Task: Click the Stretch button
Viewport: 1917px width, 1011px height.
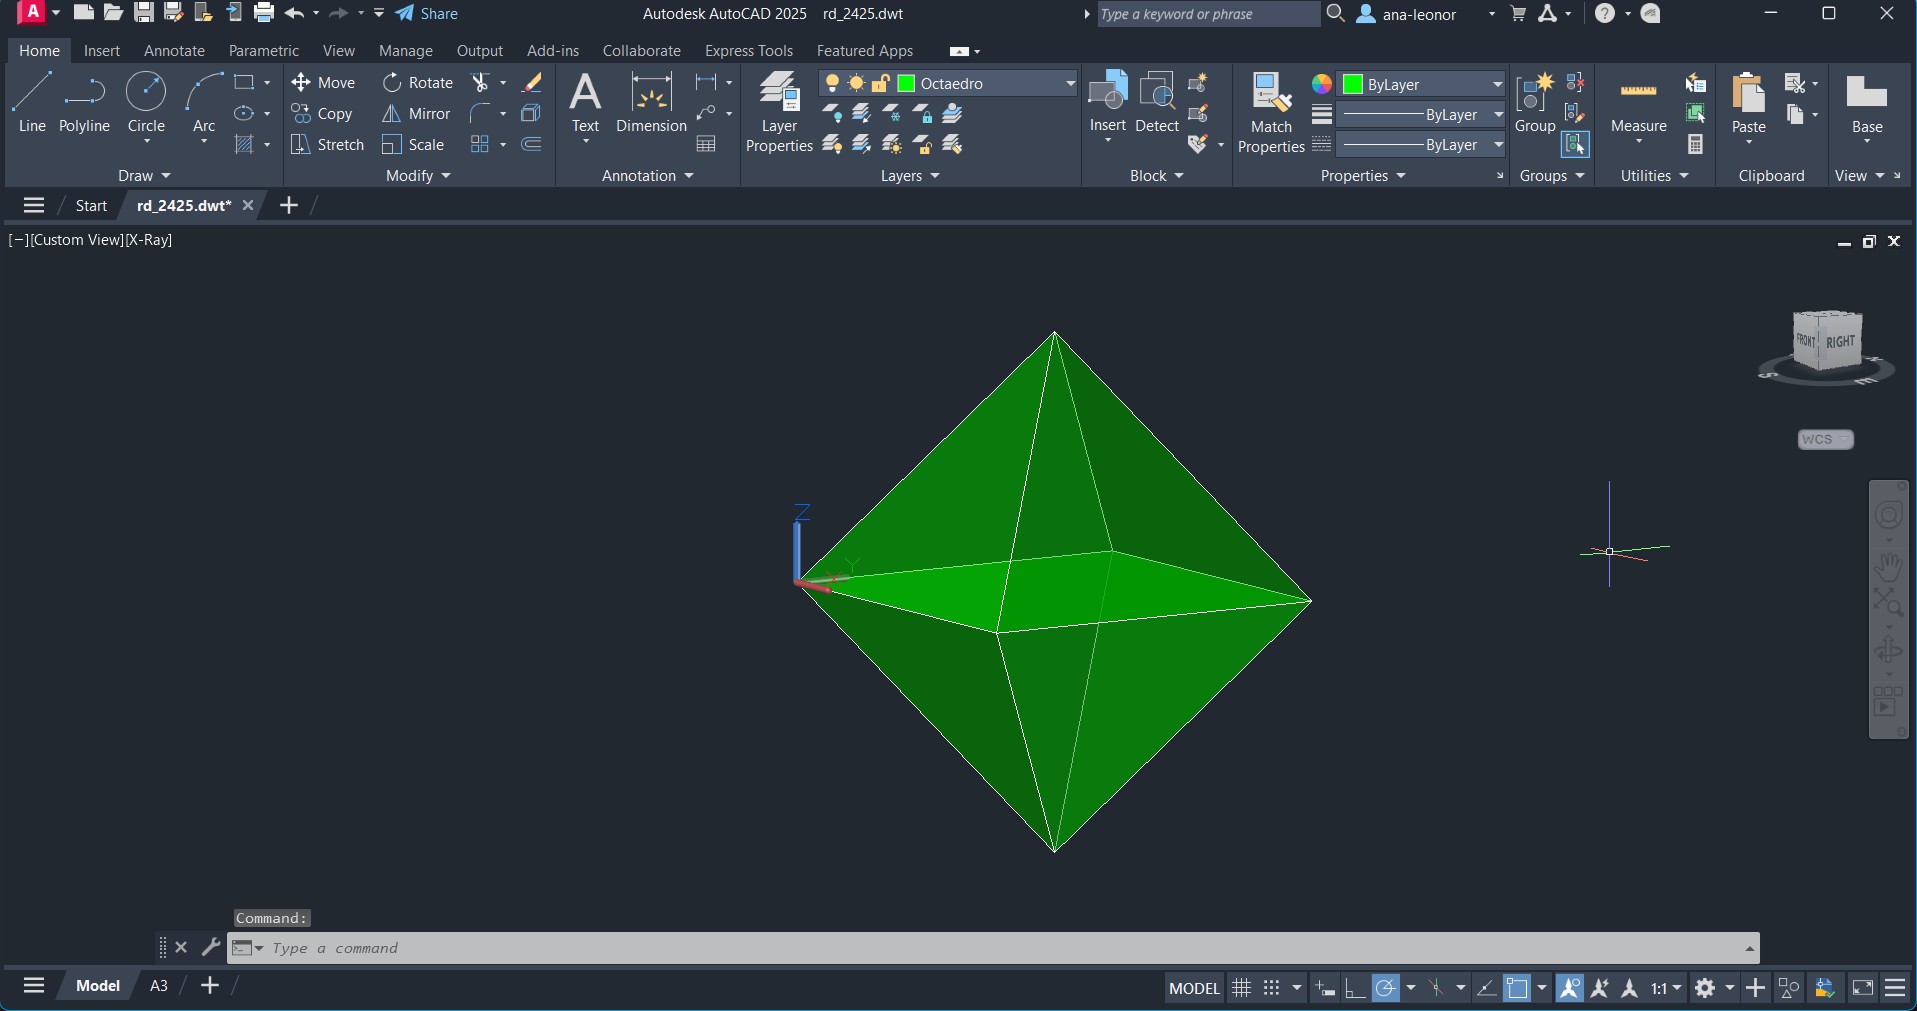Action: point(328,145)
